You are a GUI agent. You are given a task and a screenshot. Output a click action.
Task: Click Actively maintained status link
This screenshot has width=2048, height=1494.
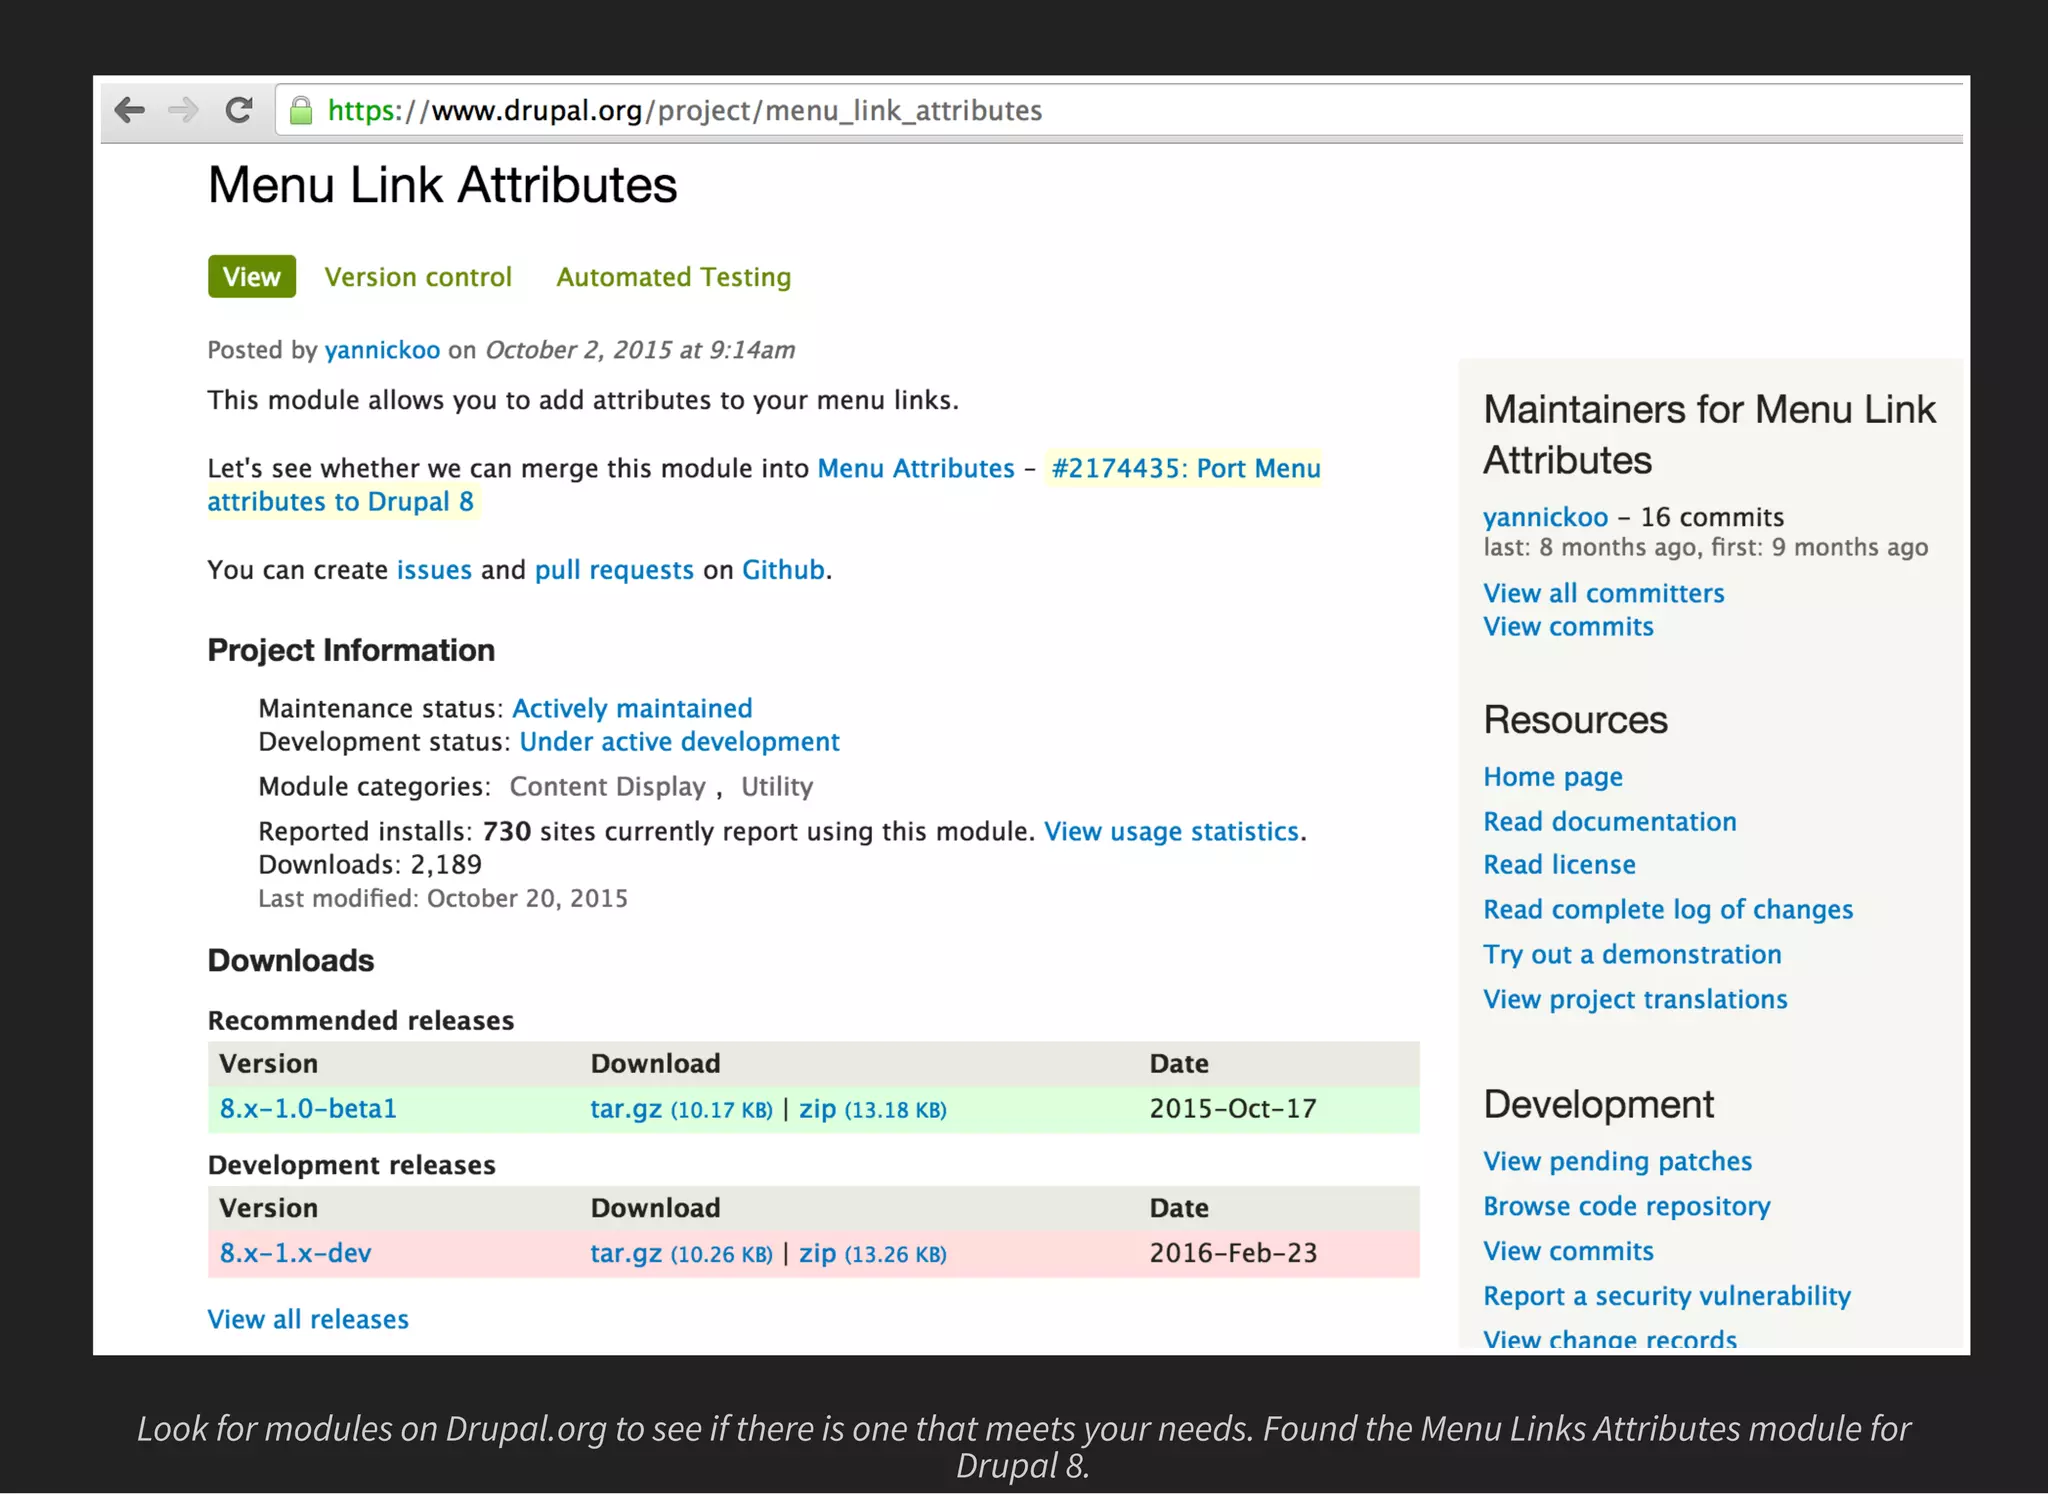pyautogui.click(x=632, y=708)
